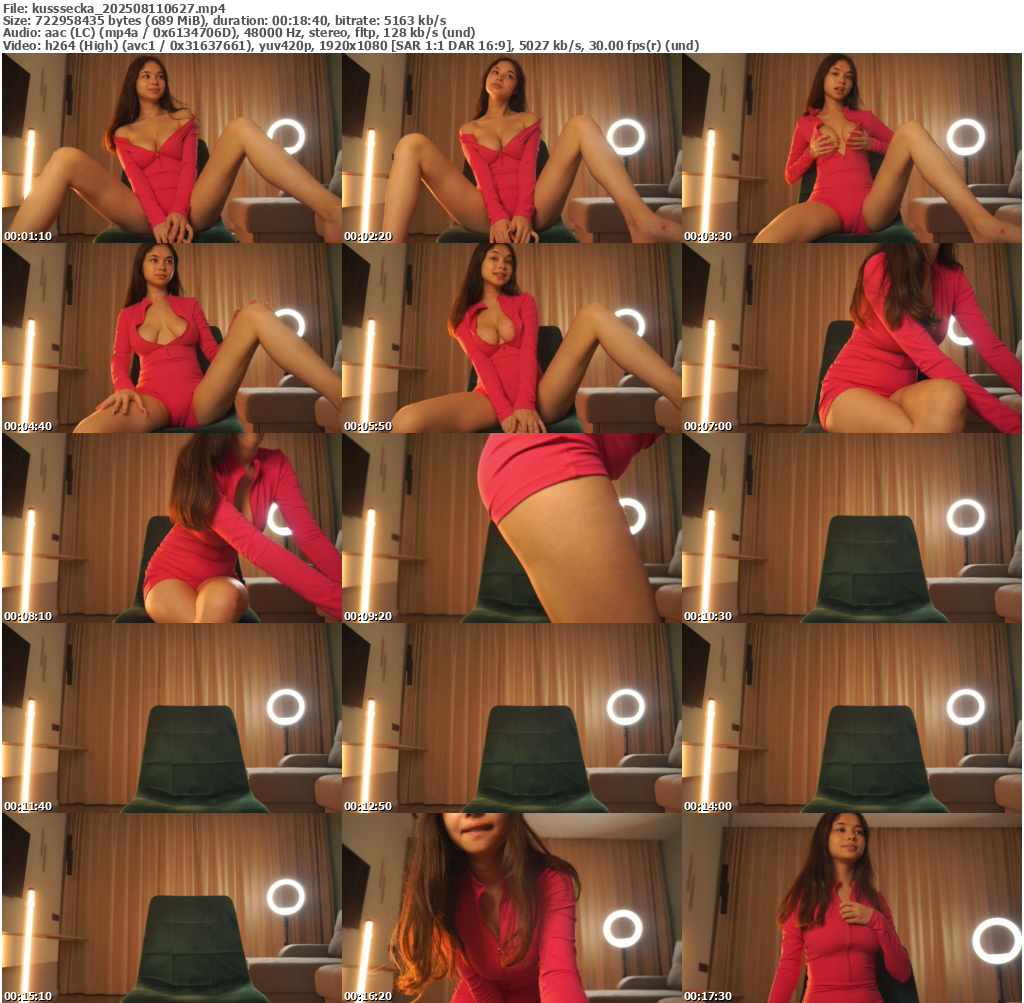Open the thumbnail stamped 00:01:10

(171, 148)
